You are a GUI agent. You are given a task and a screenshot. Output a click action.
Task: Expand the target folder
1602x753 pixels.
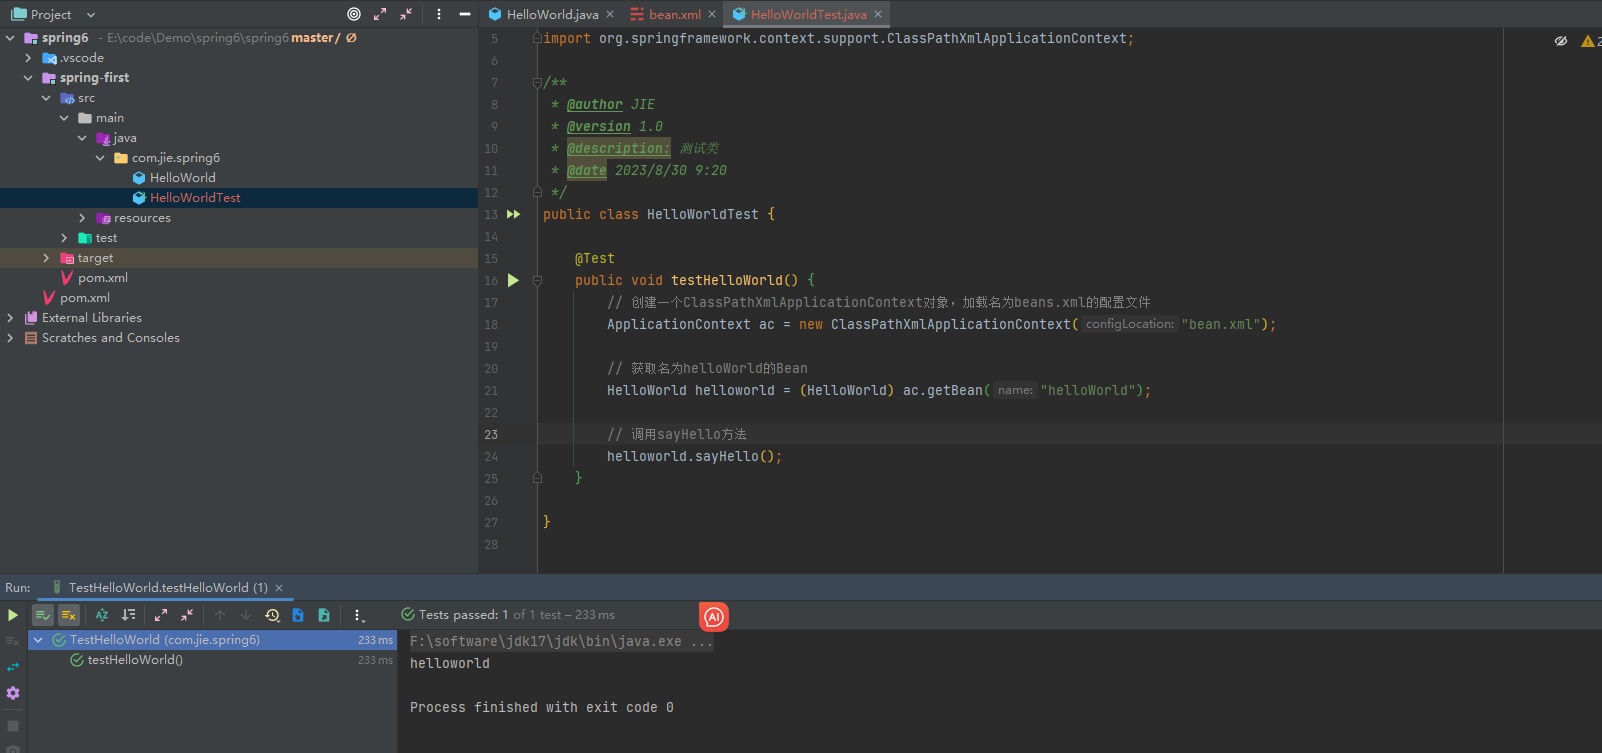(x=46, y=258)
